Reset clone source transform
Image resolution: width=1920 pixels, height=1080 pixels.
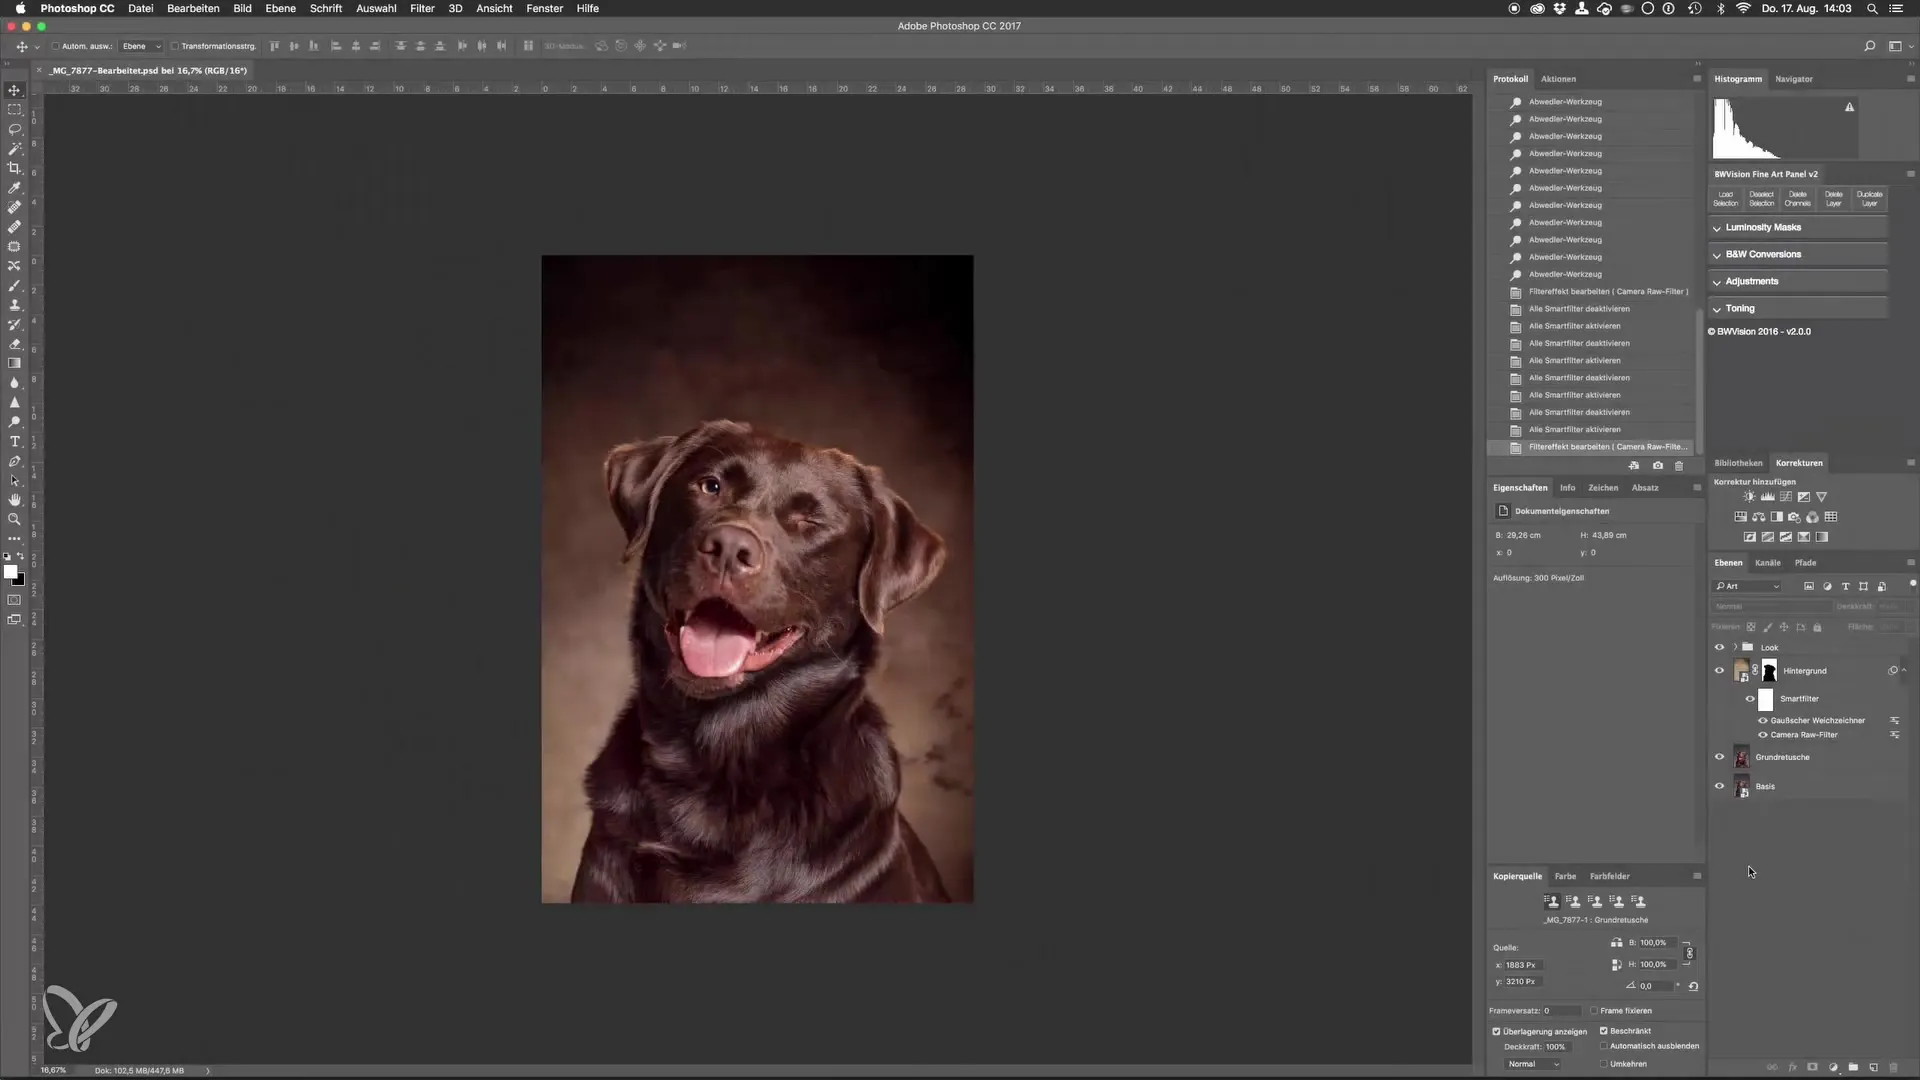(1693, 986)
